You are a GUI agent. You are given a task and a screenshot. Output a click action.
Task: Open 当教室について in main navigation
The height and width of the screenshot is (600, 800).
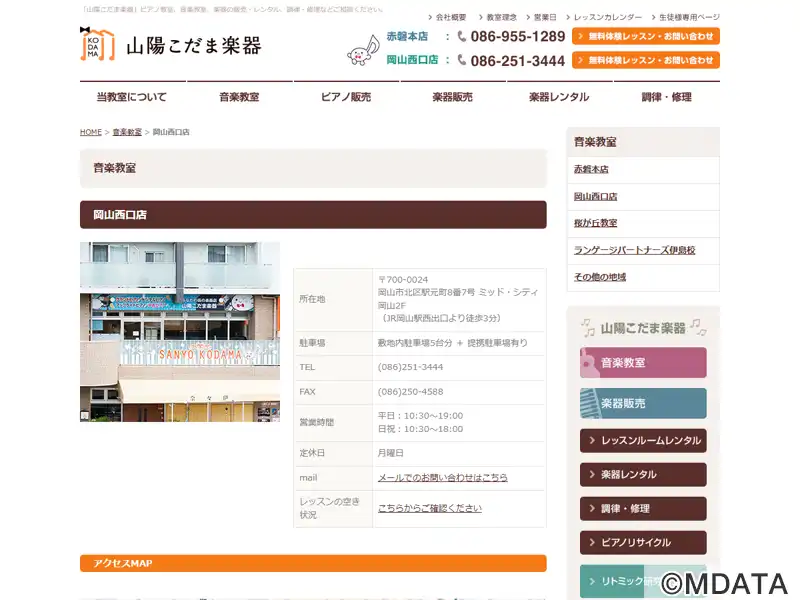tap(132, 97)
